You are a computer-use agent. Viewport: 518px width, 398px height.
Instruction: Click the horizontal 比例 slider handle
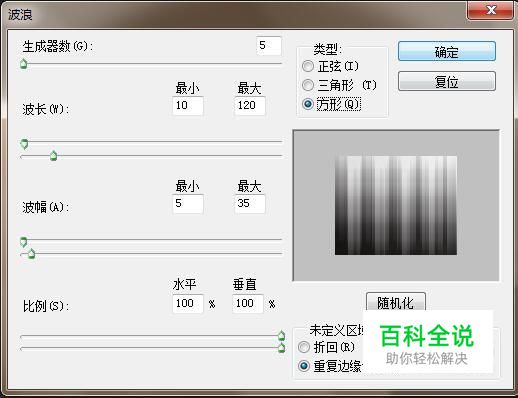pyautogui.click(x=281, y=335)
